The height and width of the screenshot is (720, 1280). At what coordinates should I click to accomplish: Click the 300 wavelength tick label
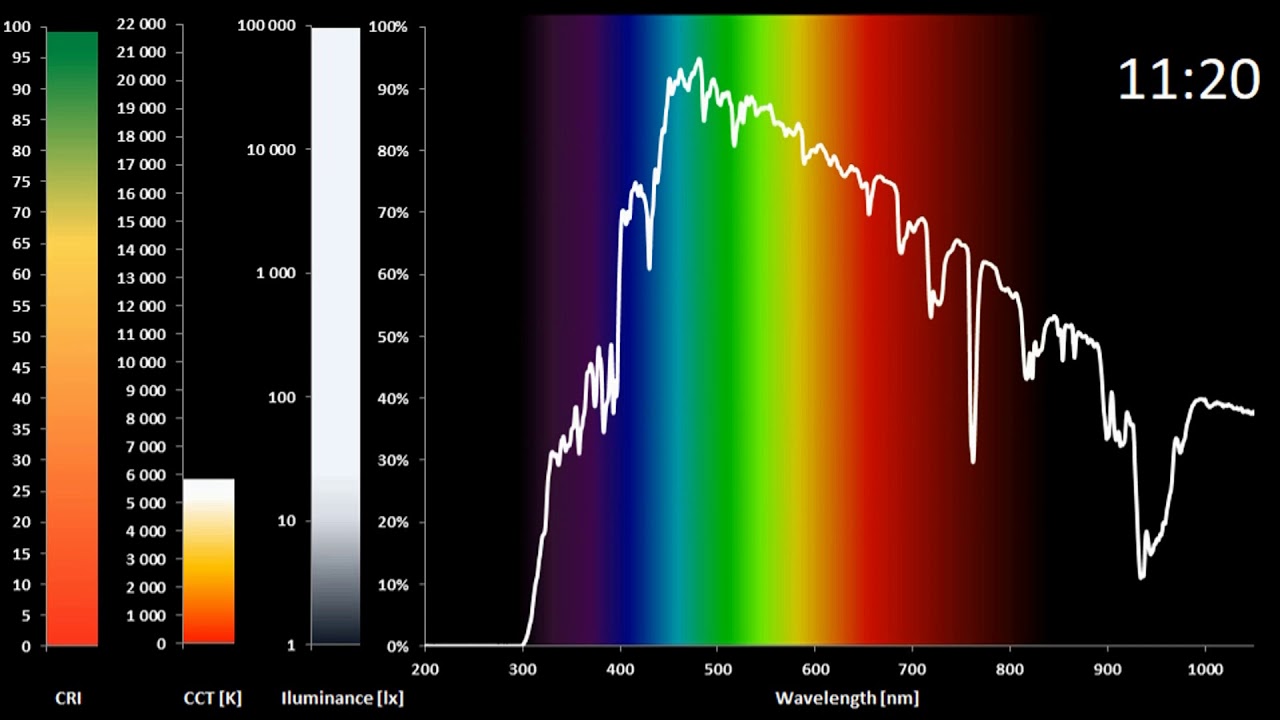(x=523, y=668)
